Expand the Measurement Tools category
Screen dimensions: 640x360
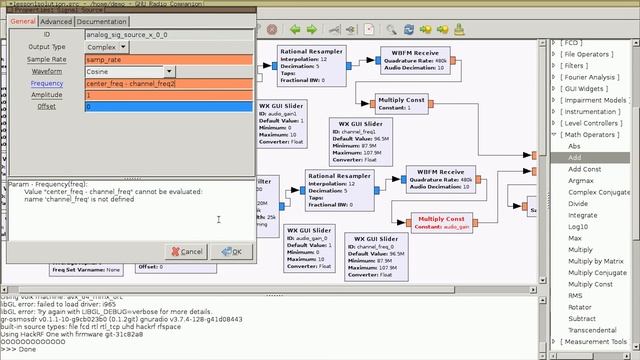point(554,341)
